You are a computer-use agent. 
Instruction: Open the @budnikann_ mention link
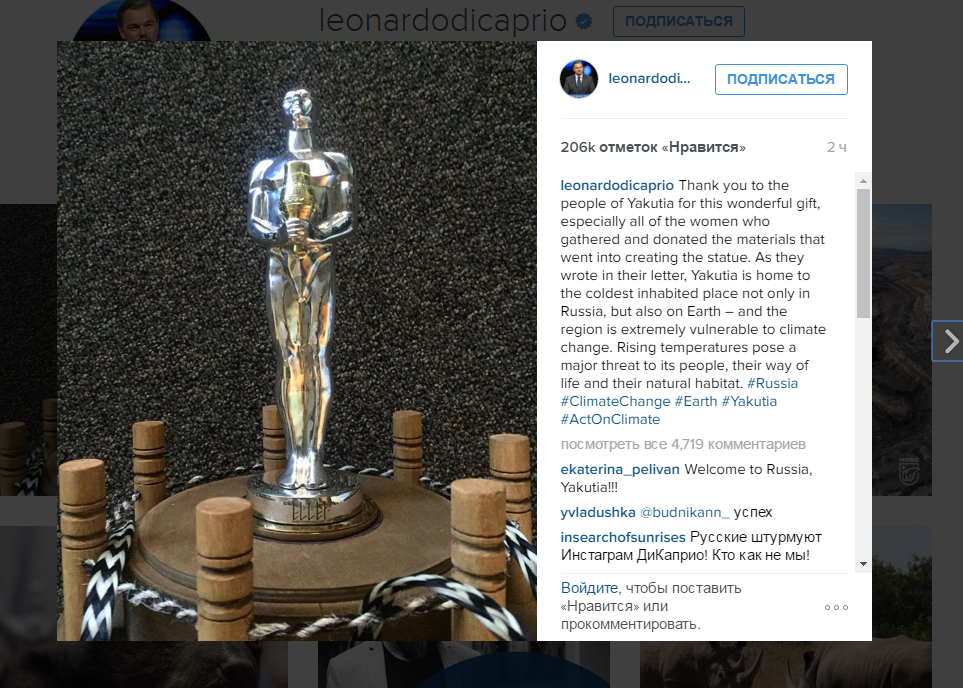(x=684, y=512)
